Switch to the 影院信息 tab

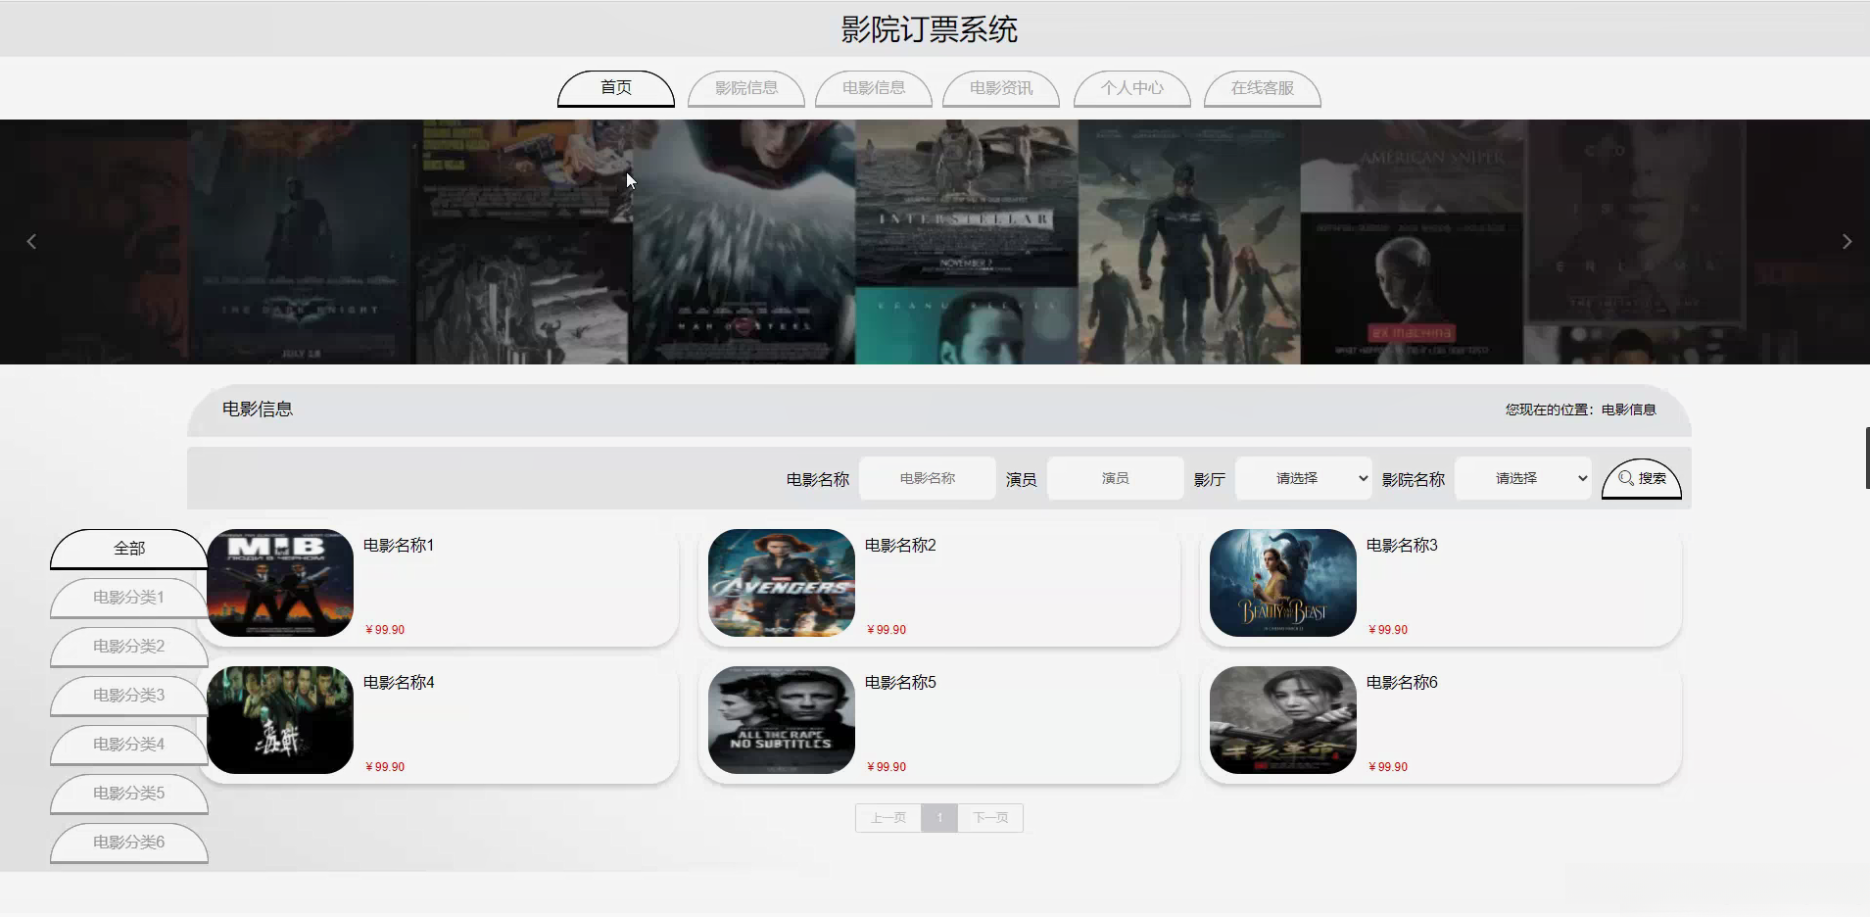pyautogui.click(x=746, y=88)
